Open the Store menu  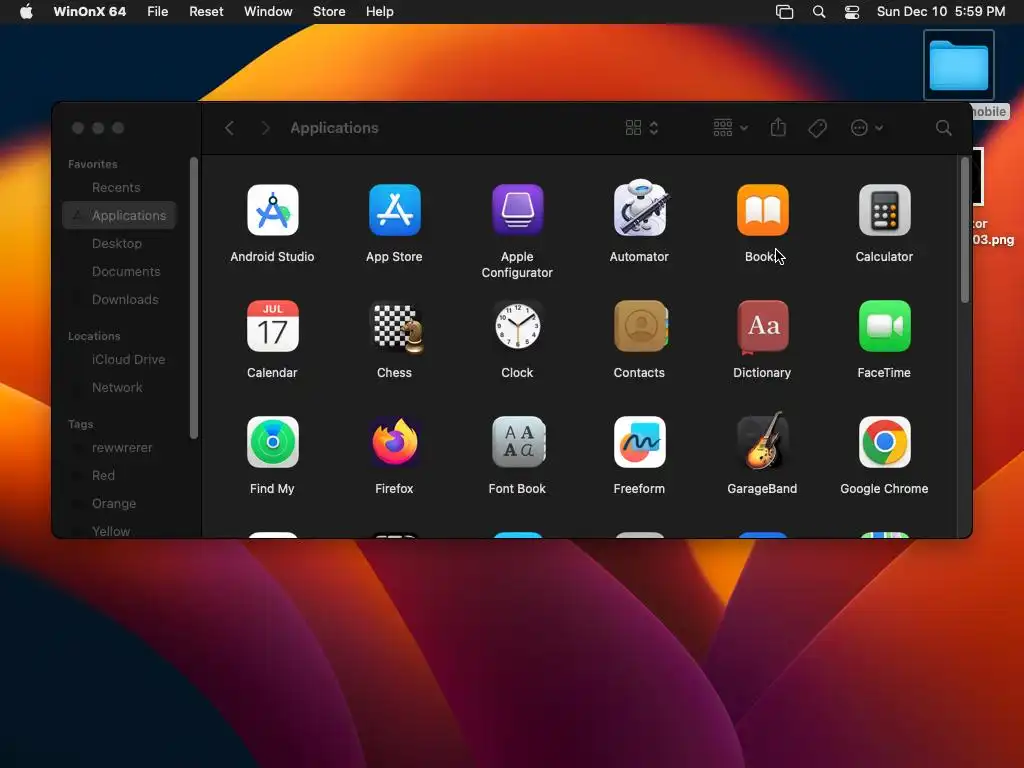(x=329, y=12)
